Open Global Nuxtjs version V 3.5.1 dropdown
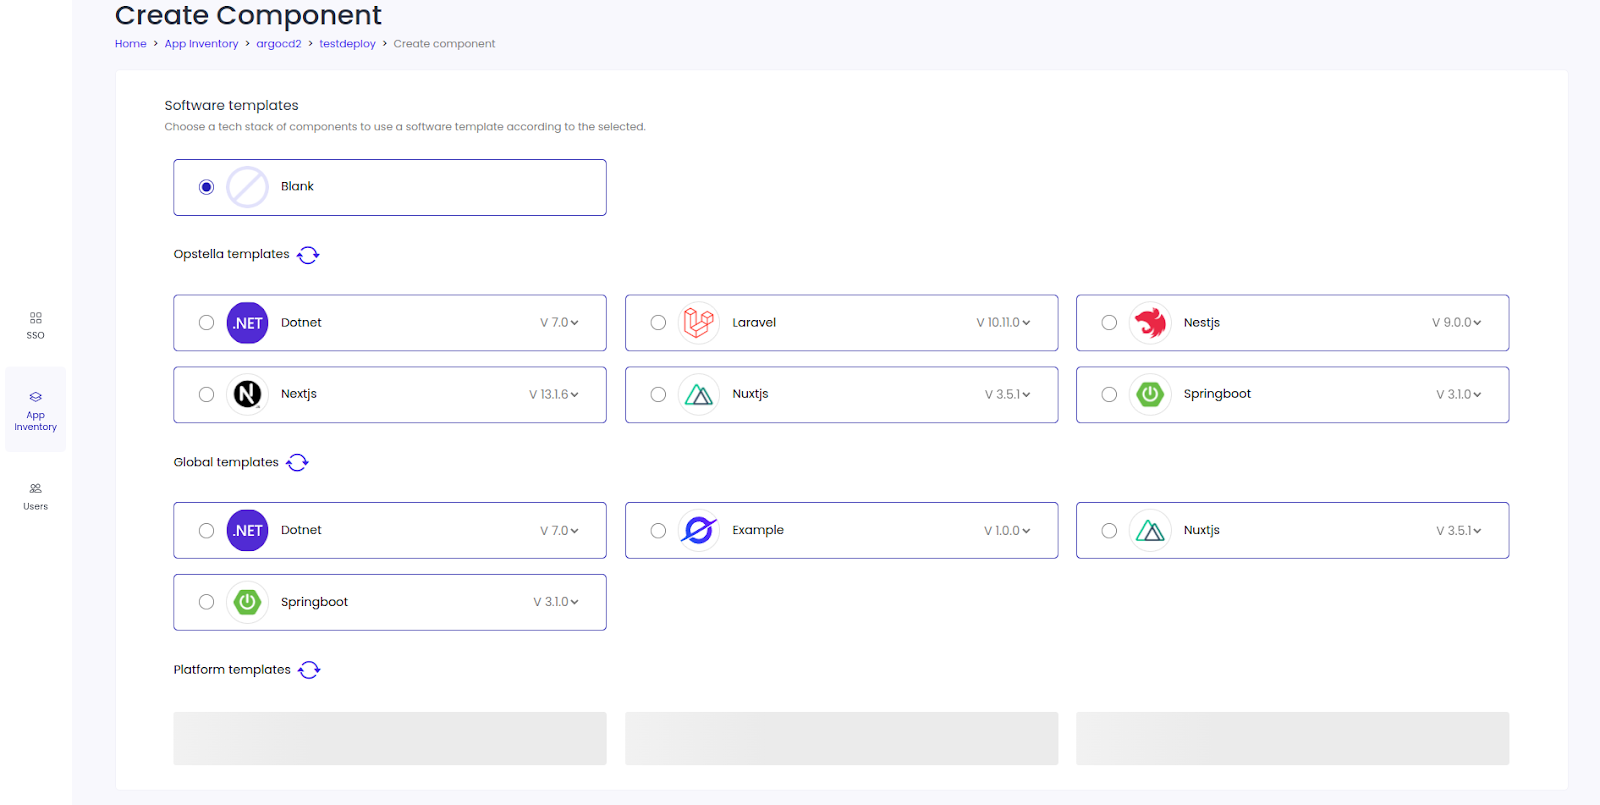Image resolution: width=1600 pixels, height=805 pixels. (1459, 531)
